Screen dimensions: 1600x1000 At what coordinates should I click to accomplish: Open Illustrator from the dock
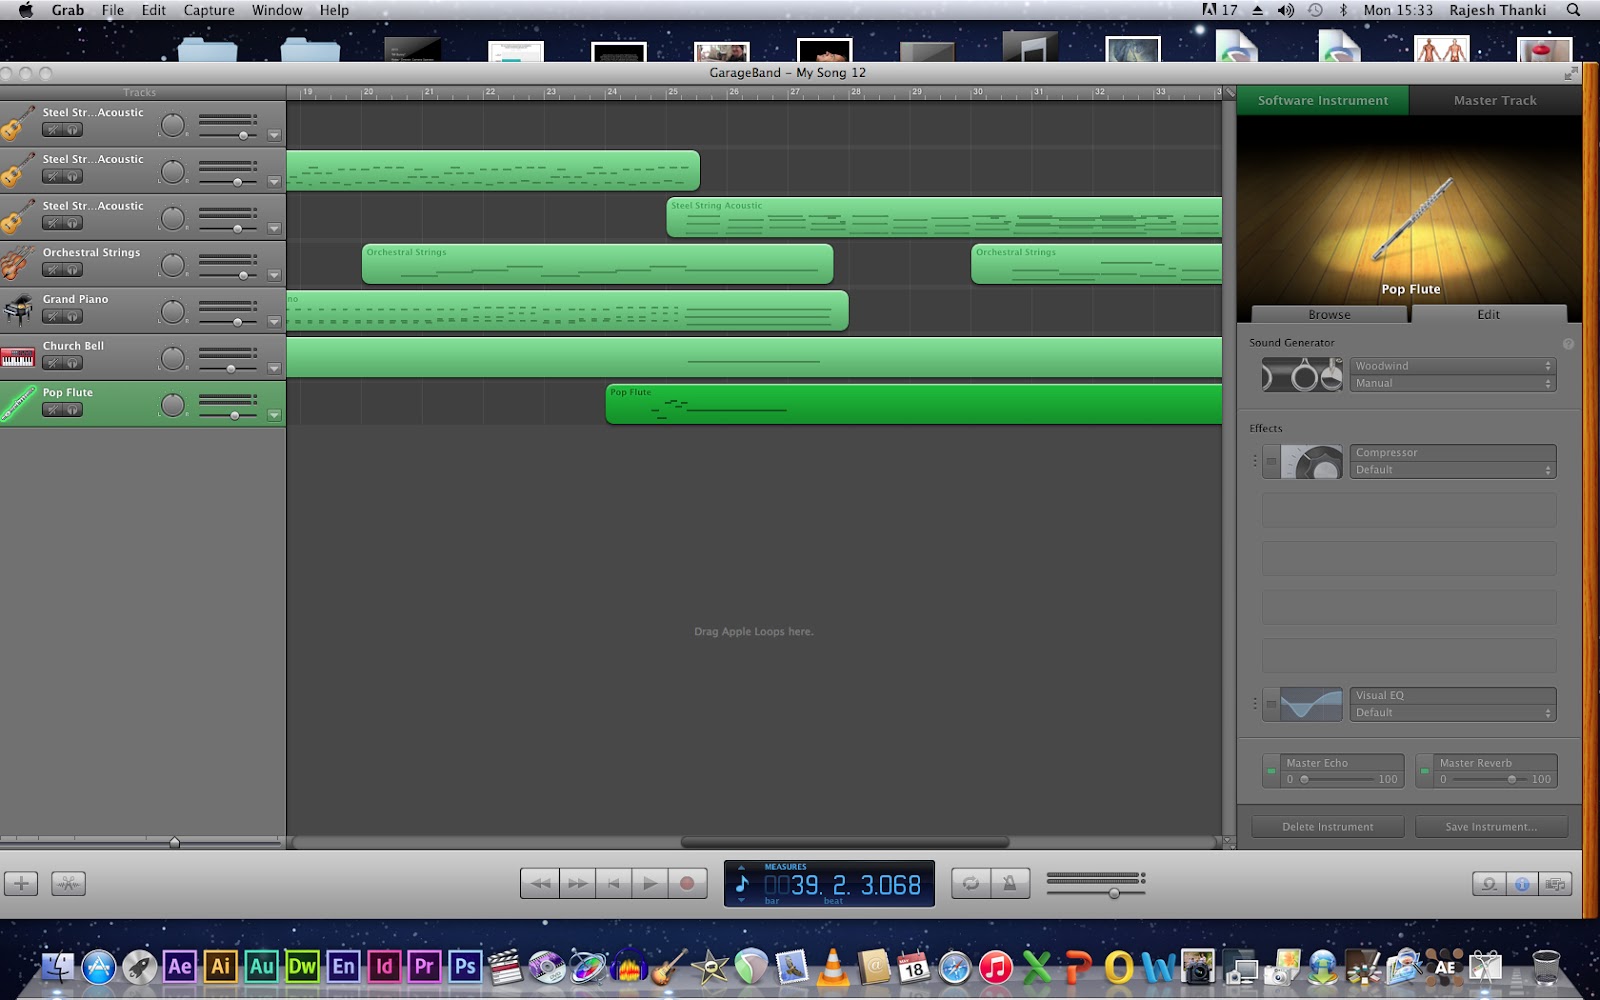click(220, 966)
